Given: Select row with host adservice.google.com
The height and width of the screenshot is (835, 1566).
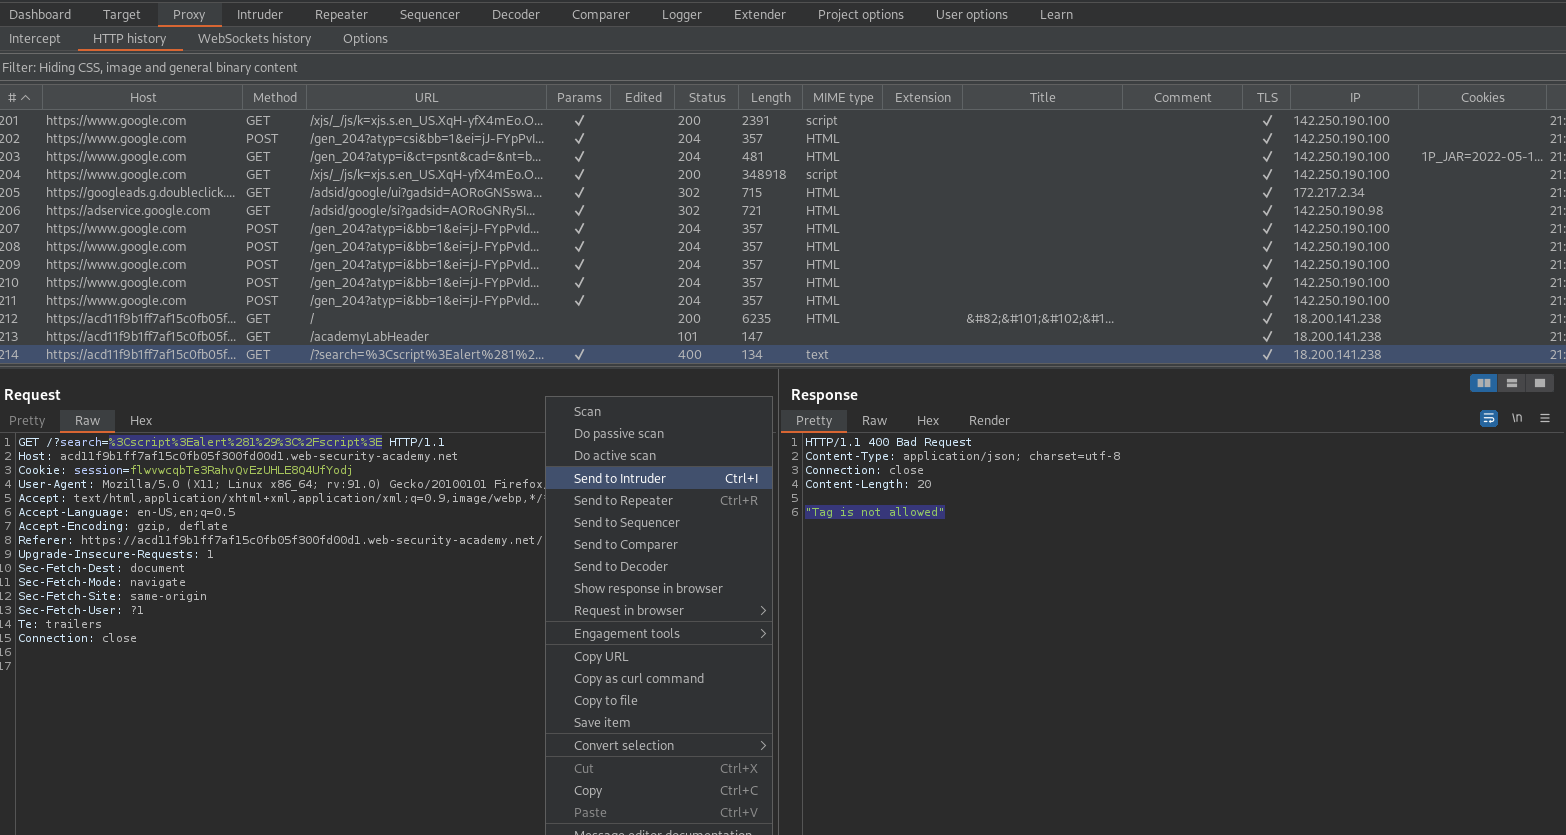Looking at the screenshot, I should (783, 210).
